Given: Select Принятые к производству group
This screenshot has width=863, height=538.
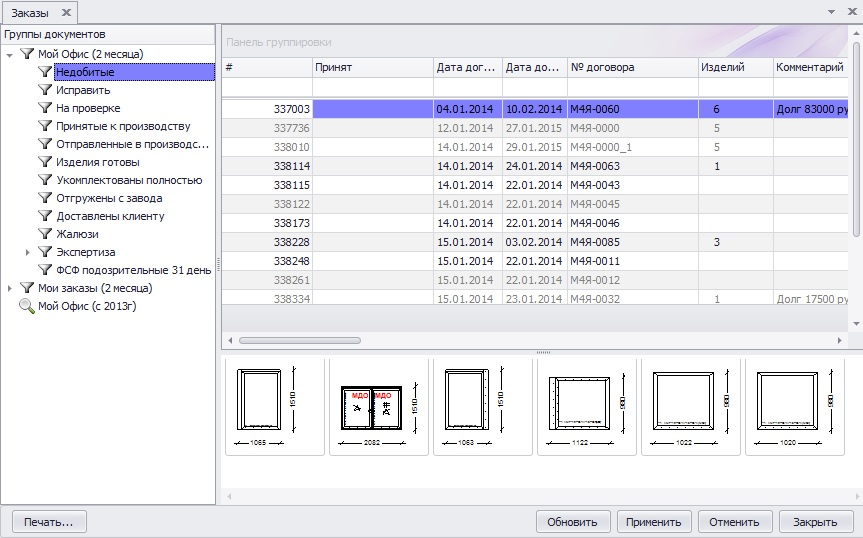Looking at the screenshot, I should [x=123, y=127].
